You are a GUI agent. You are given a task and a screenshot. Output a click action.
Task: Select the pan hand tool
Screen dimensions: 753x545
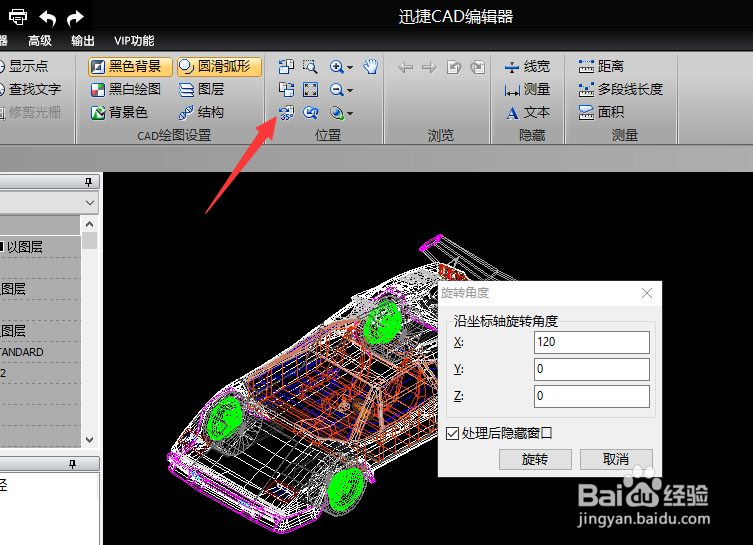pyautogui.click(x=371, y=66)
